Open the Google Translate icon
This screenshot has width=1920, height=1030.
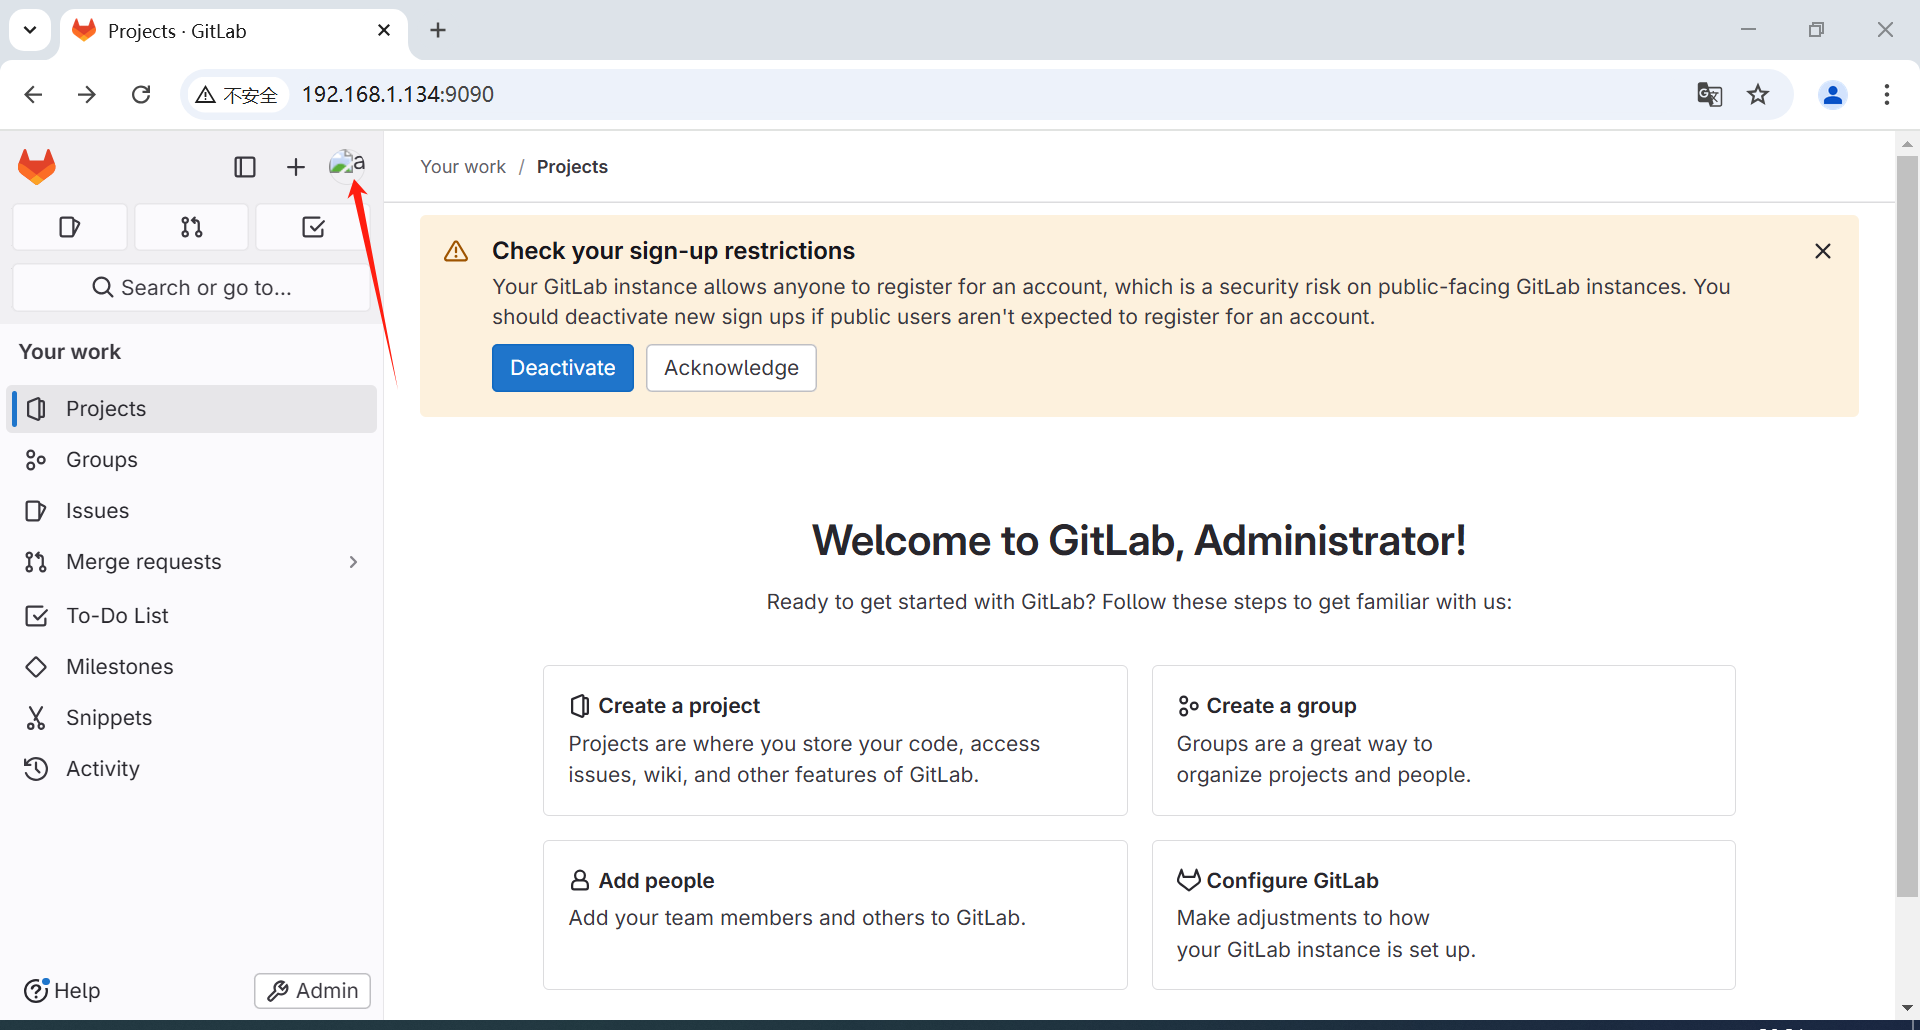tap(1709, 95)
